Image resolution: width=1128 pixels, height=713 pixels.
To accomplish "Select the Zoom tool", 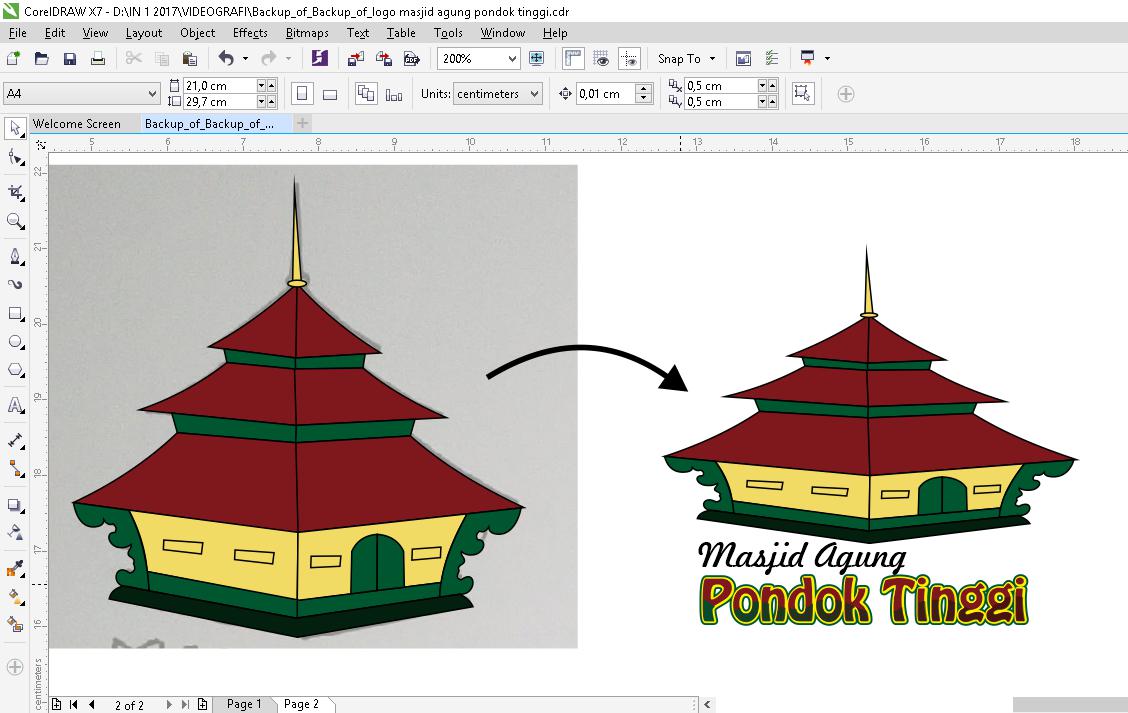I will pos(15,220).
